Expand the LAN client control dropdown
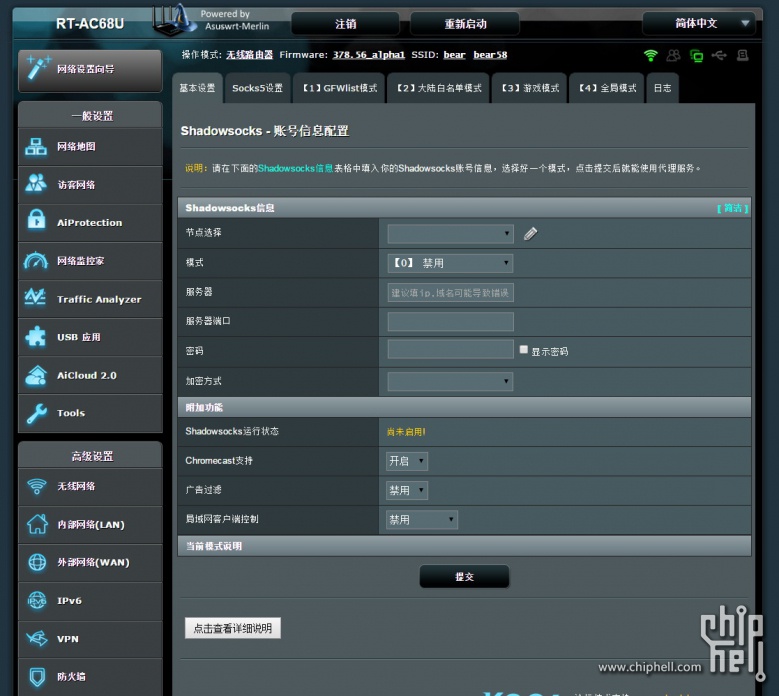The width and height of the screenshot is (779, 696). 422,520
